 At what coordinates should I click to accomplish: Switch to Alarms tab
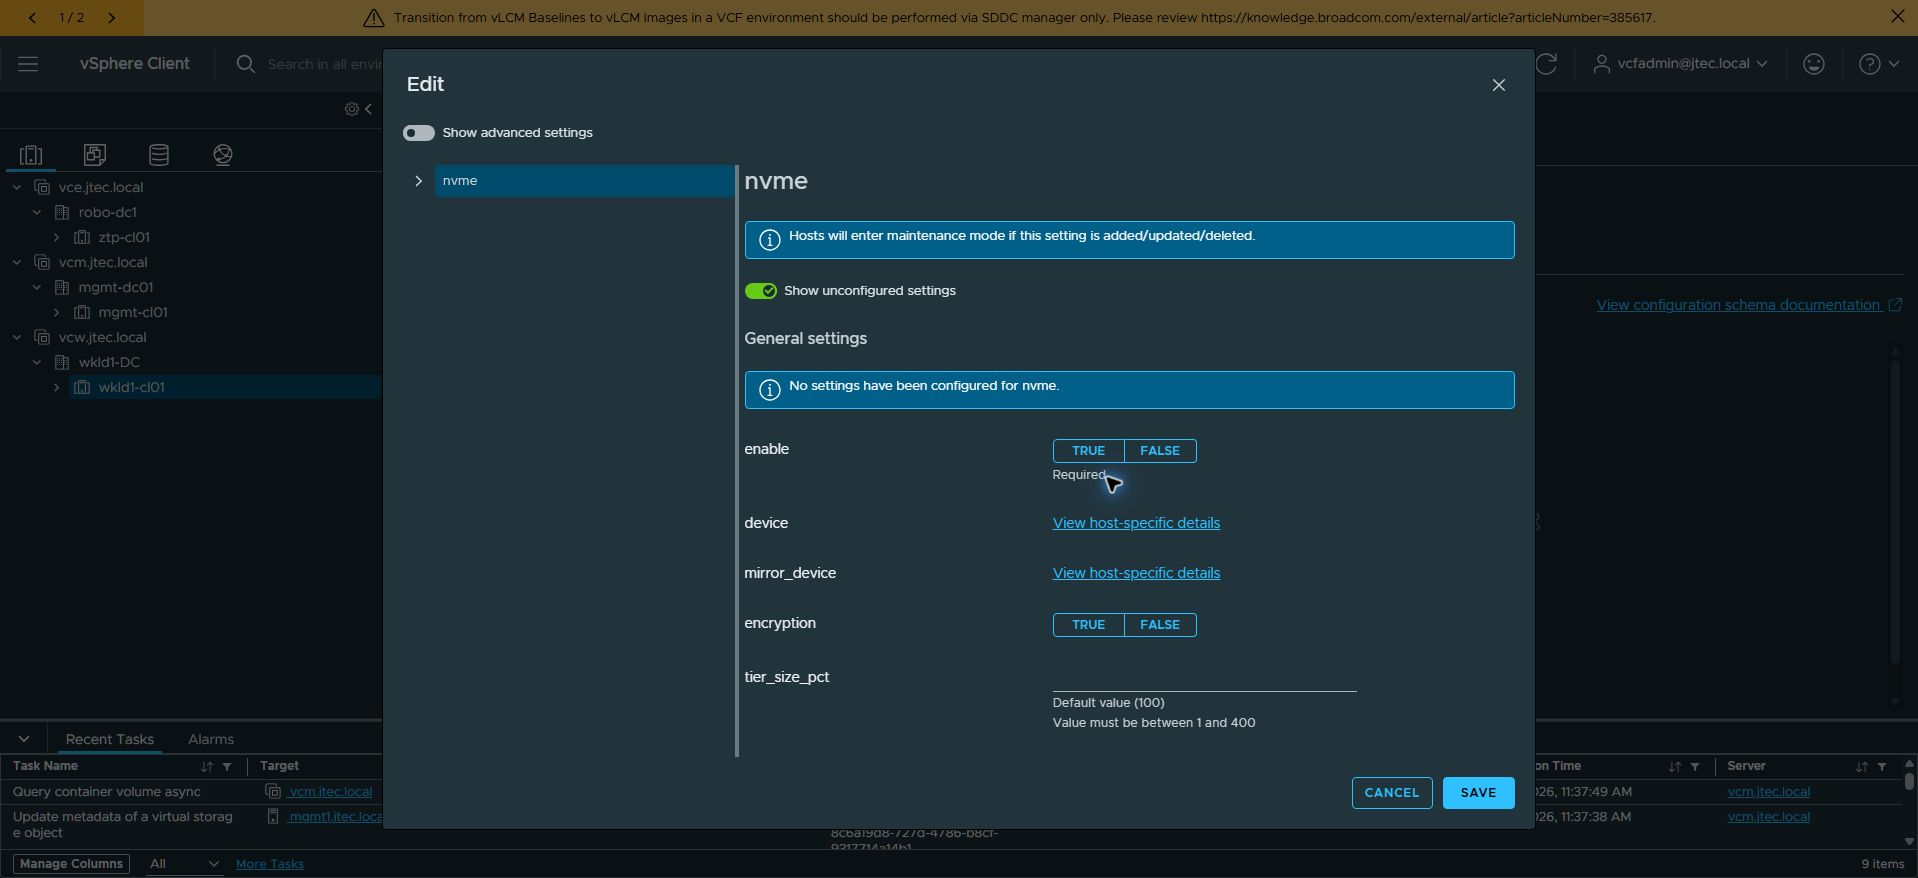click(211, 739)
